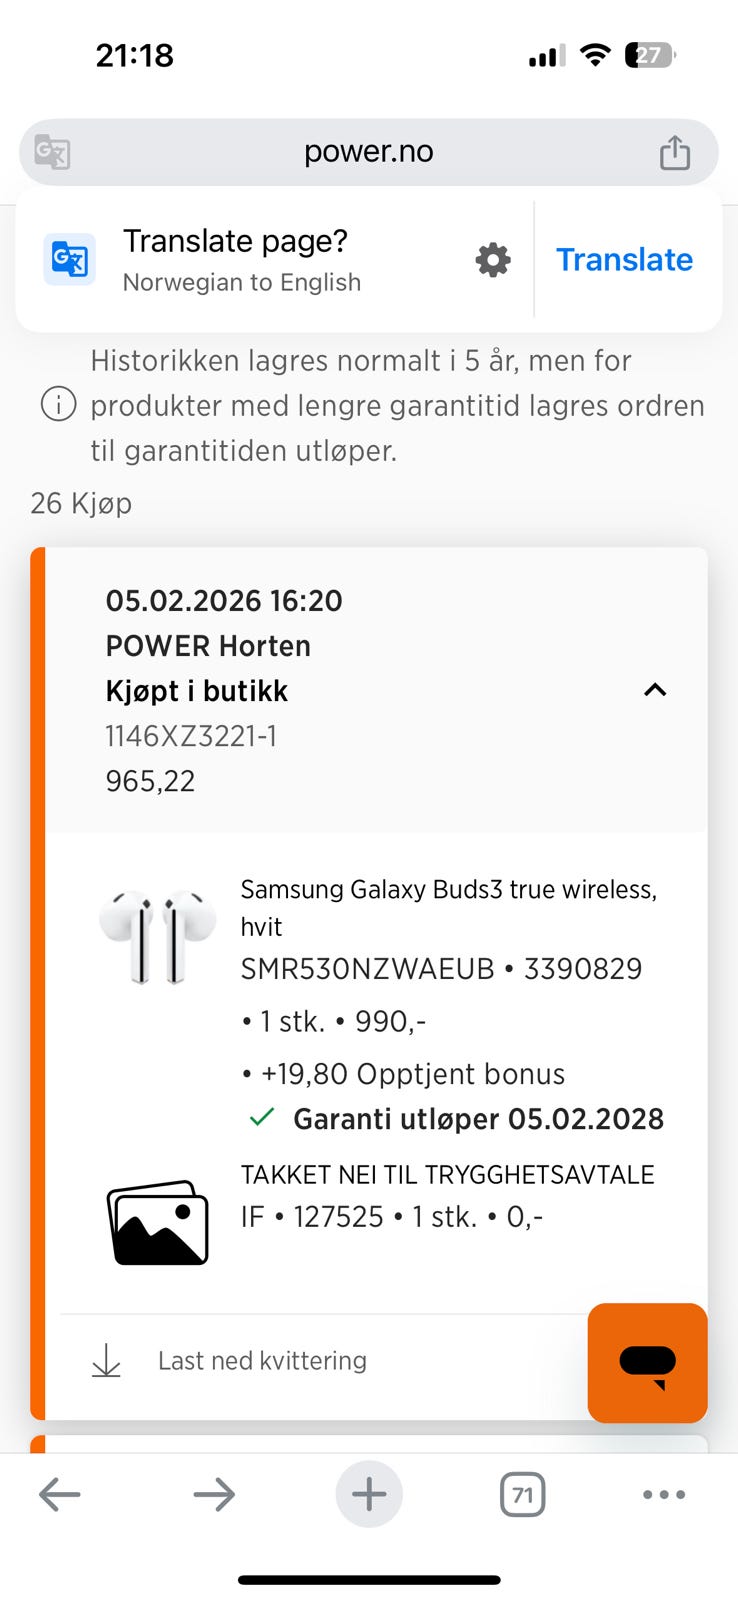Open the orange chat support bubble

[x=647, y=1362]
